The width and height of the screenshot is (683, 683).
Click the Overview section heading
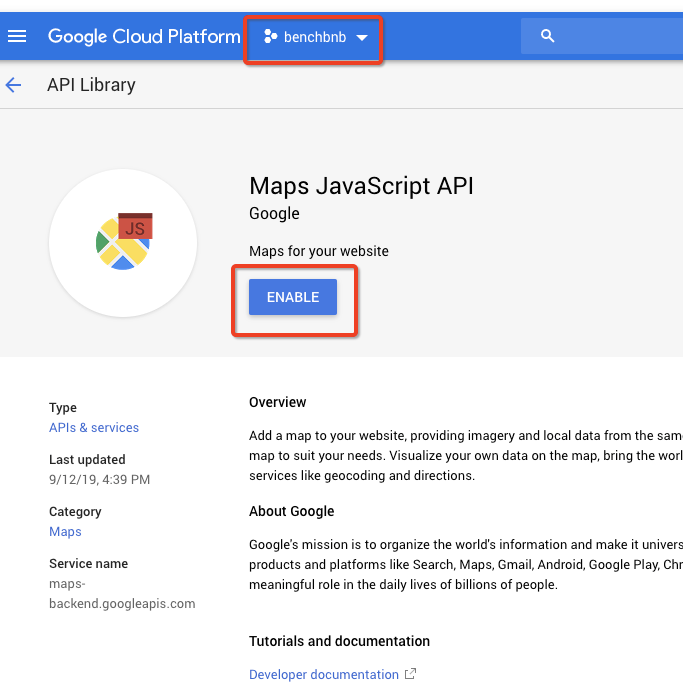[277, 402]
